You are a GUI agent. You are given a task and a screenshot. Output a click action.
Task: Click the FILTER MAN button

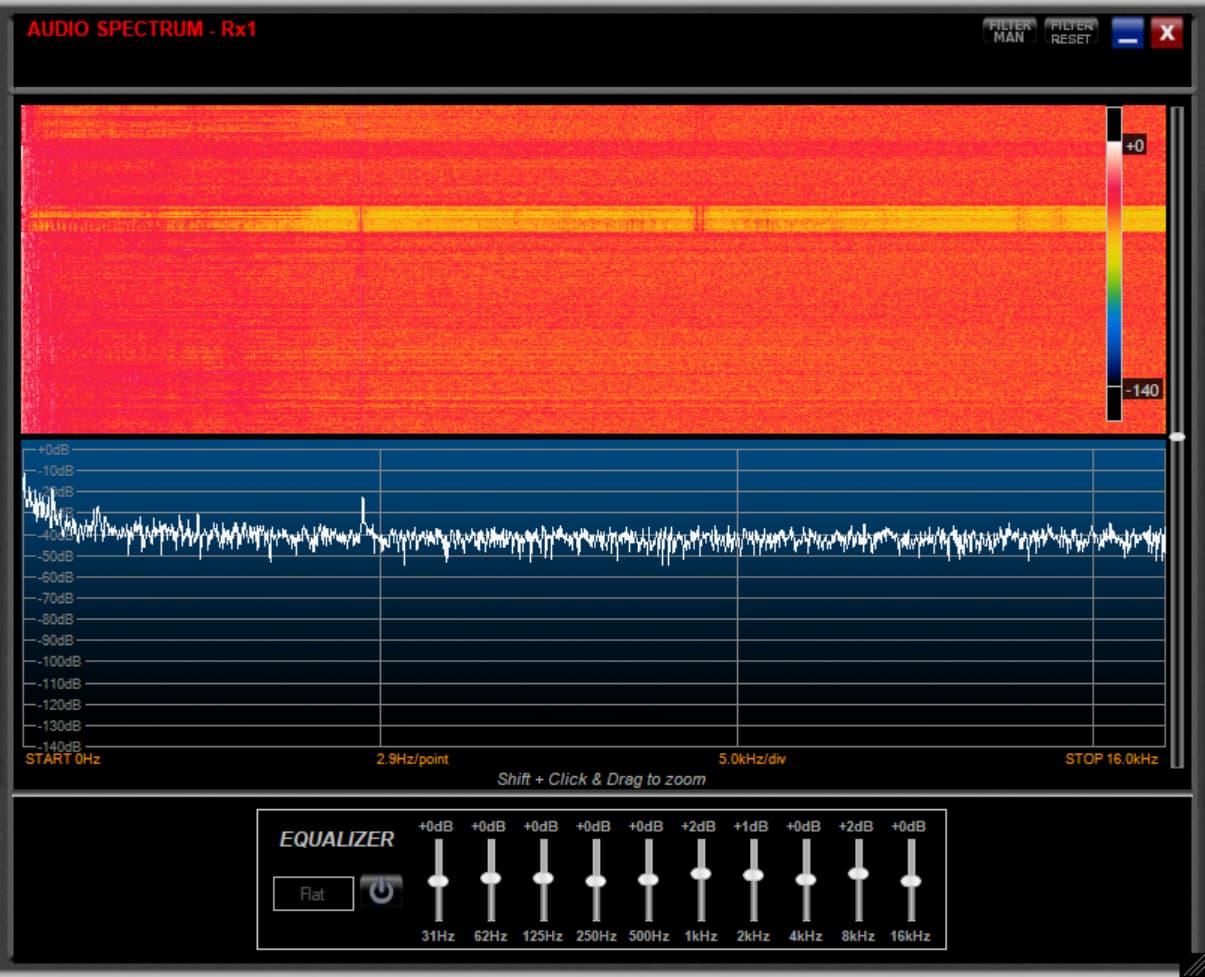(1009, 32)
